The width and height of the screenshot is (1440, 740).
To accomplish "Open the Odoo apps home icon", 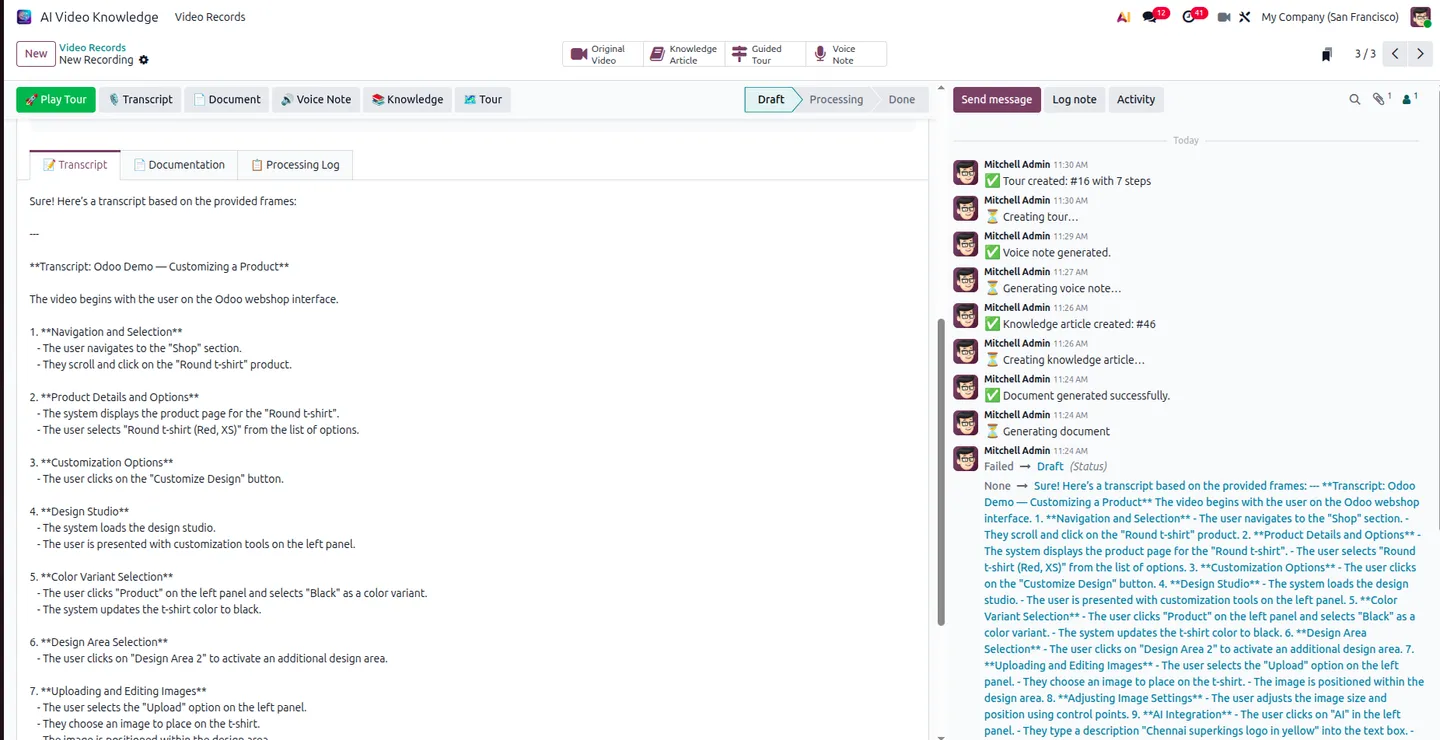I will tap(24, 17).
